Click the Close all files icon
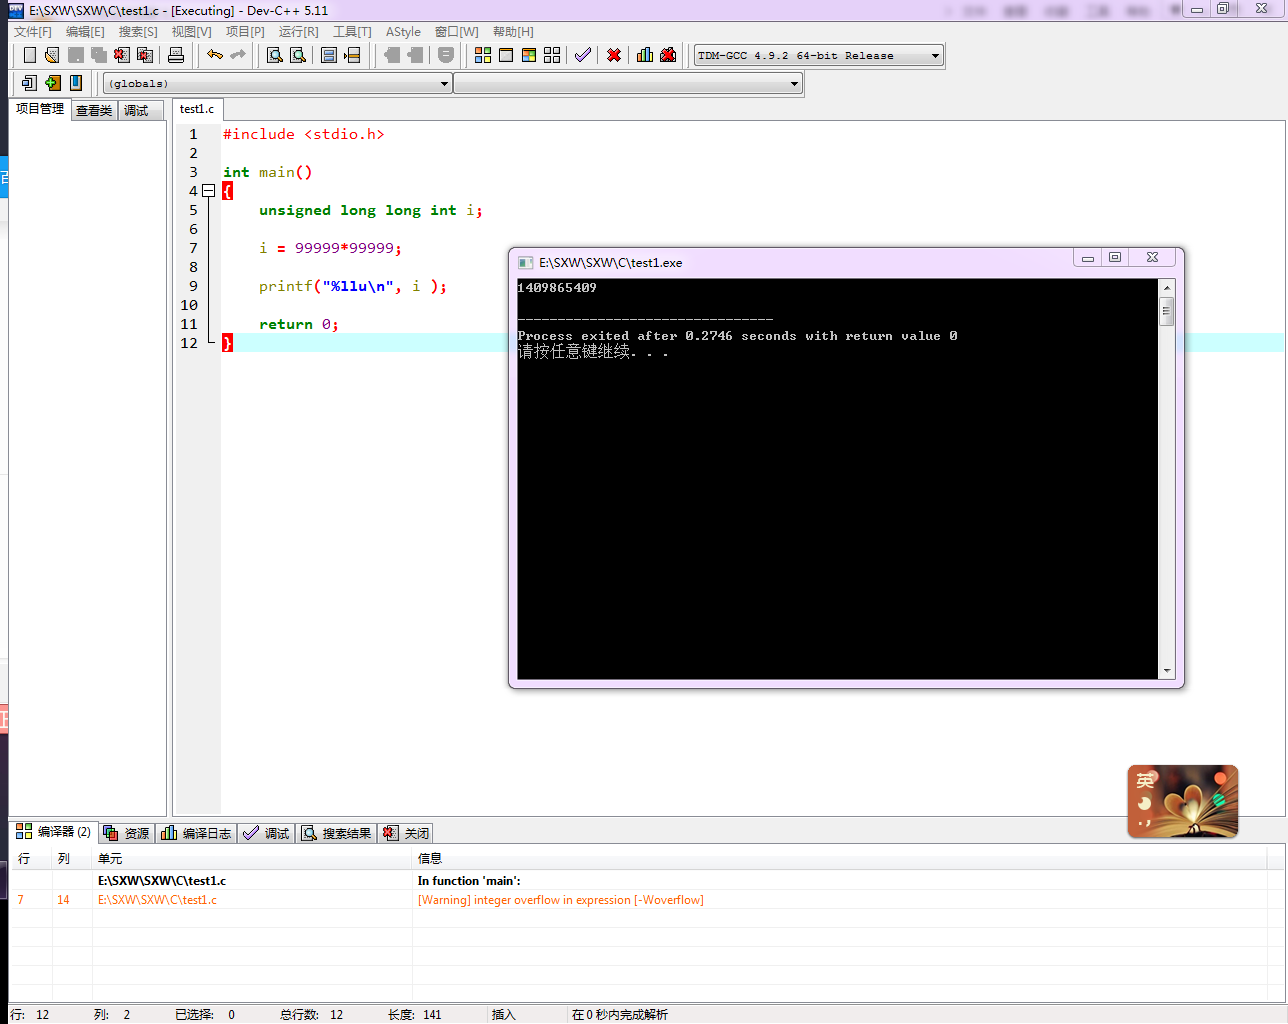Image resolution: width=1288 pixels, height=1024 pixels. 145,55
